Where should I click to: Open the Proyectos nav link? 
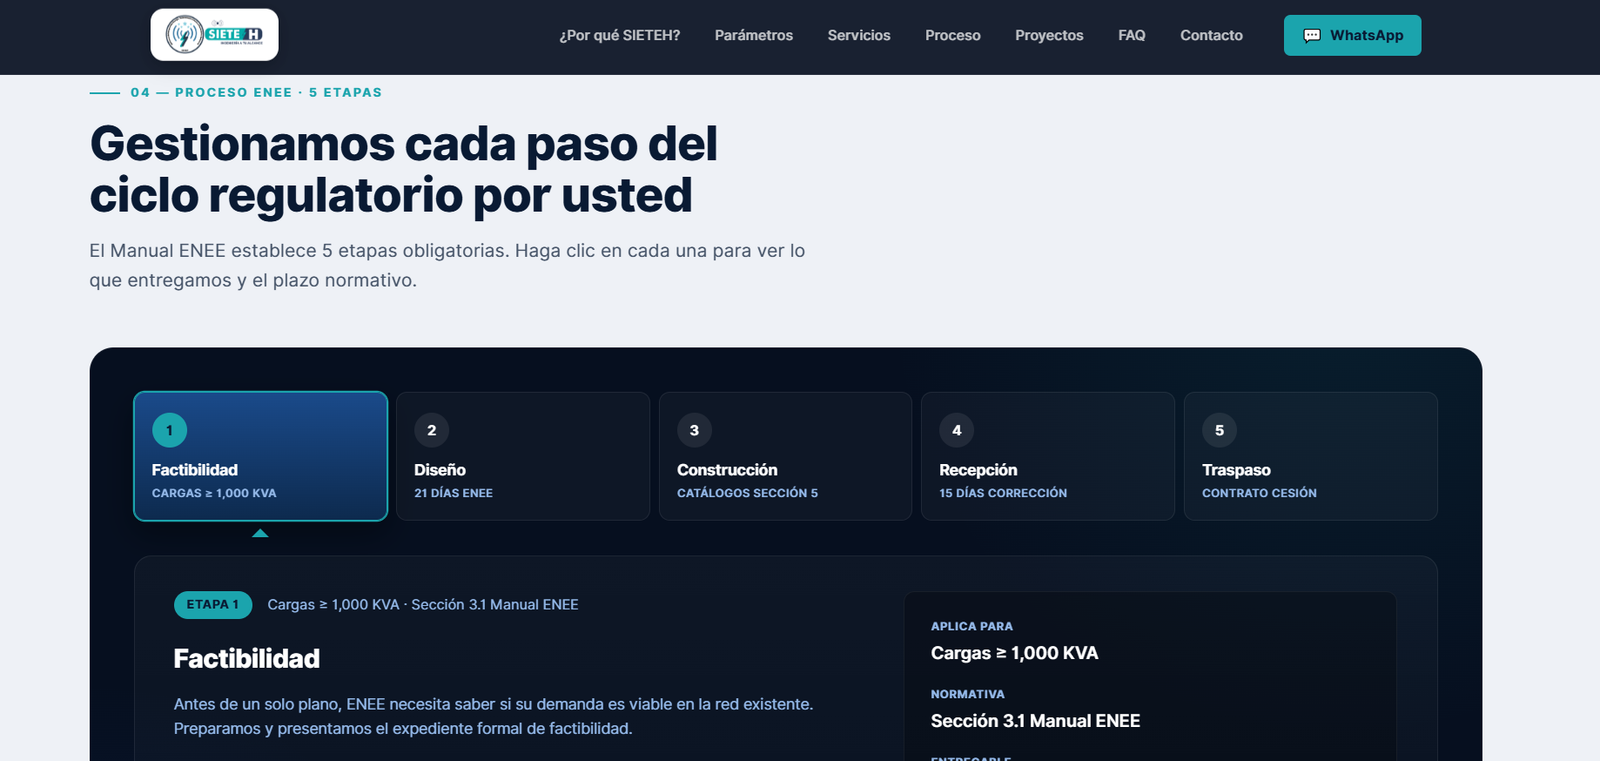[x=1049, y=35]
